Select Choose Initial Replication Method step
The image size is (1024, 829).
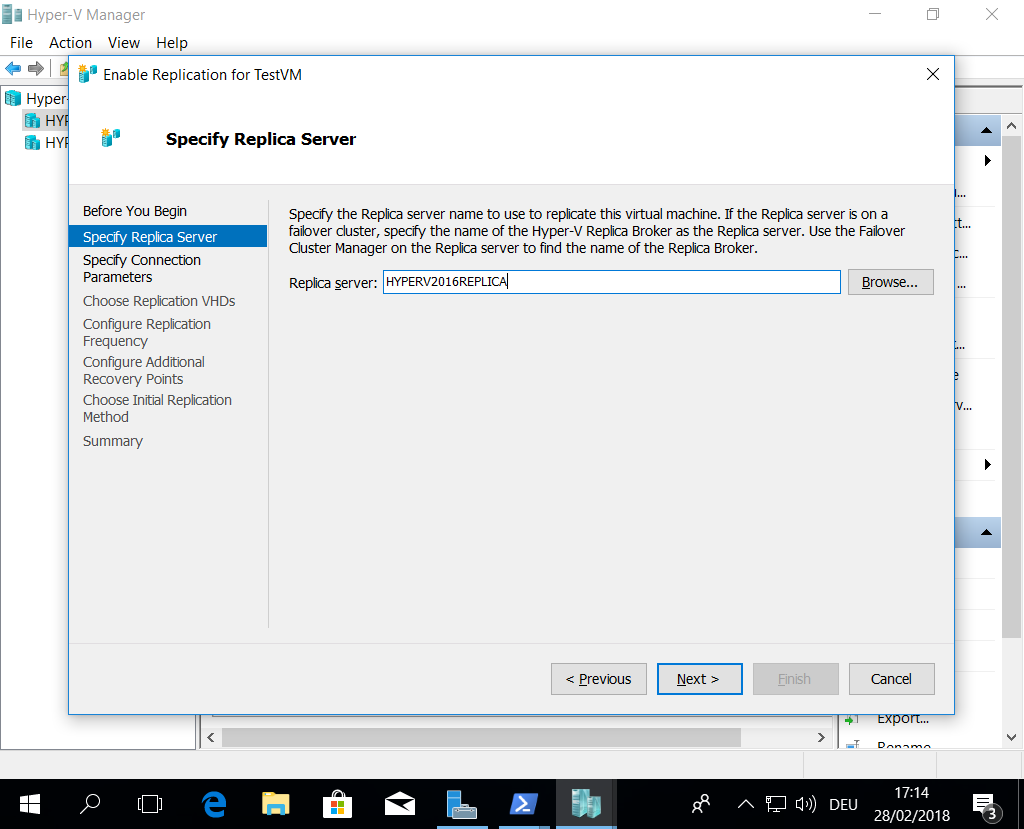[x=157, y=408]
